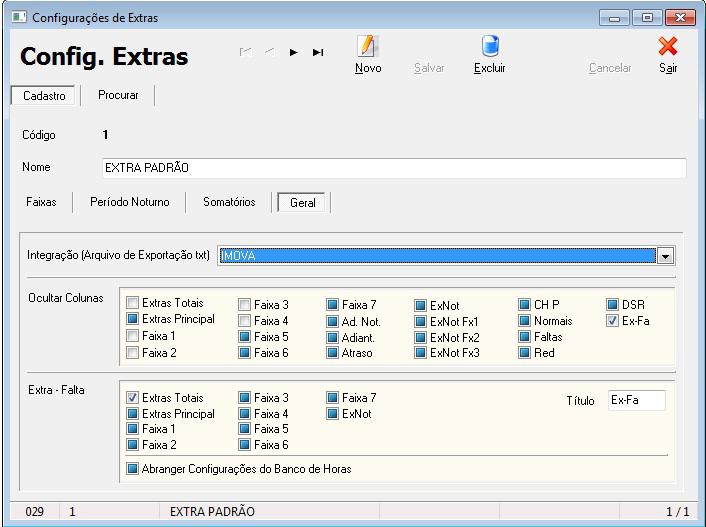Image resolution: width=706 pixels, height=527 pixels.
Task: Click the Cancelar button
Action: pos(610,68)
